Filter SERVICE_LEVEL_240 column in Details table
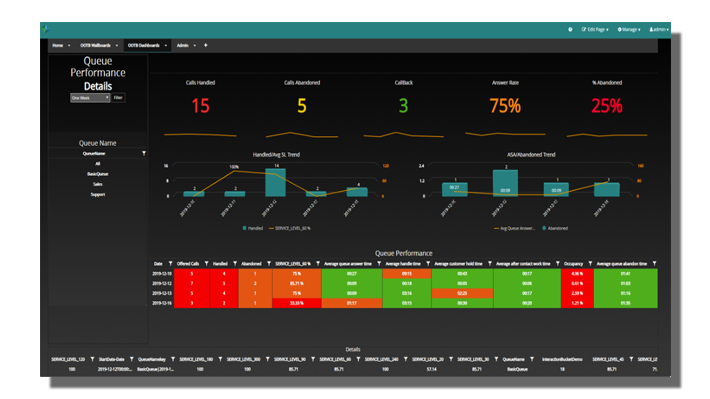710x399 pixels. tap(406, 359)
